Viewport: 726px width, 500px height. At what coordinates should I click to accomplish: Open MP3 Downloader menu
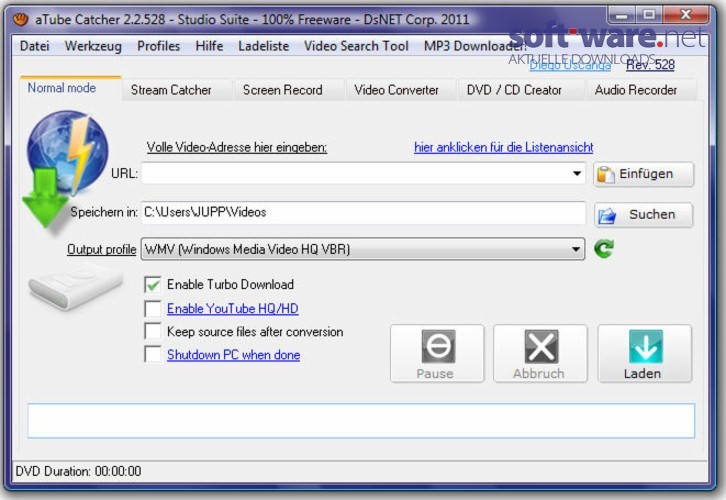[475, 46]
